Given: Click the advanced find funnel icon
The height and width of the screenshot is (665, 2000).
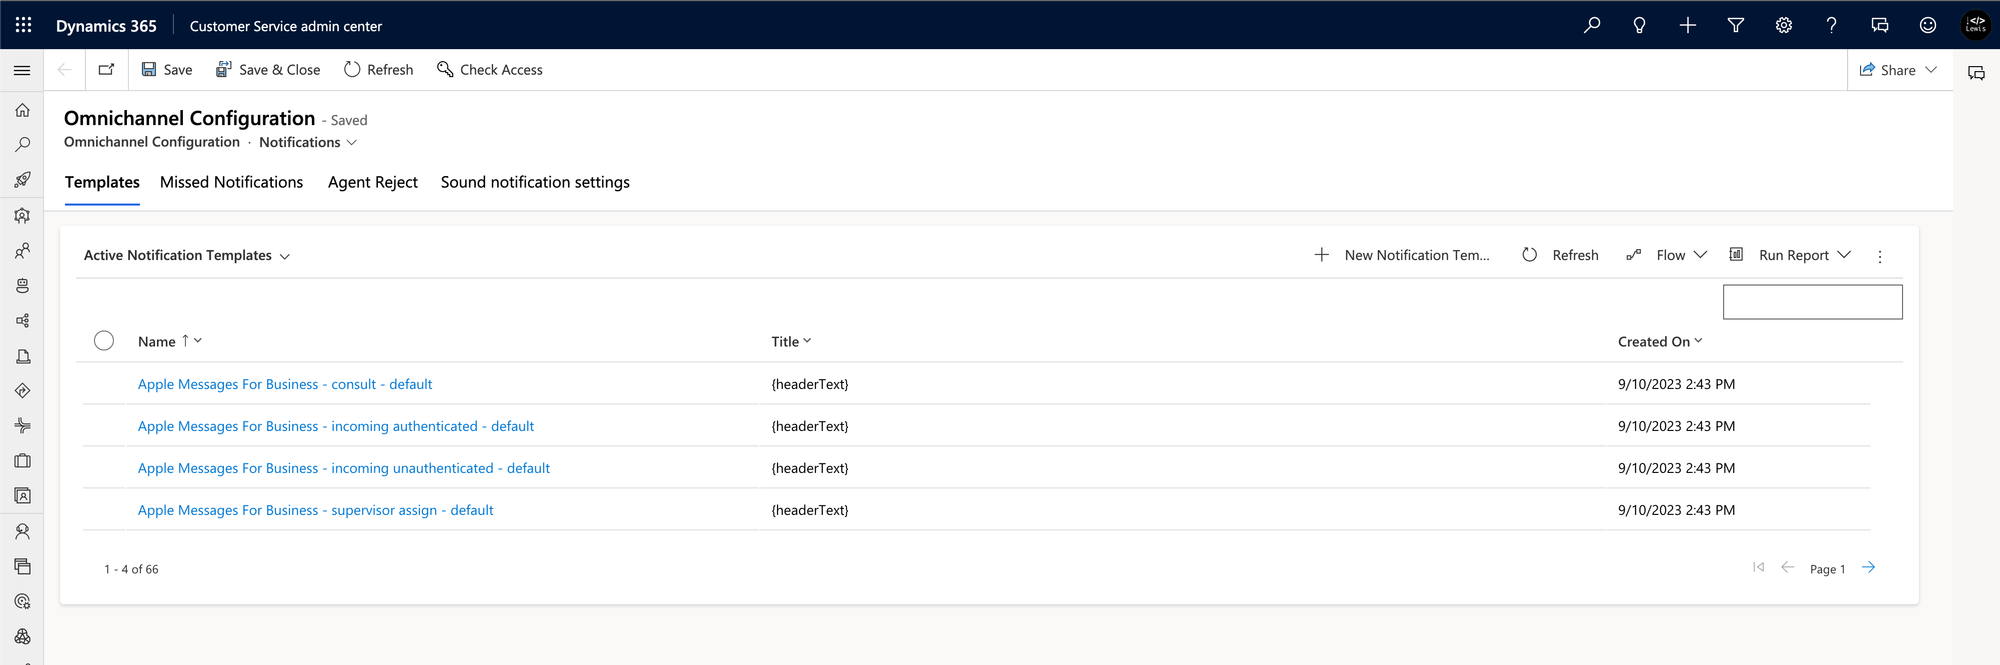Looking at the screenshot, I should [x=1736, y=25].
